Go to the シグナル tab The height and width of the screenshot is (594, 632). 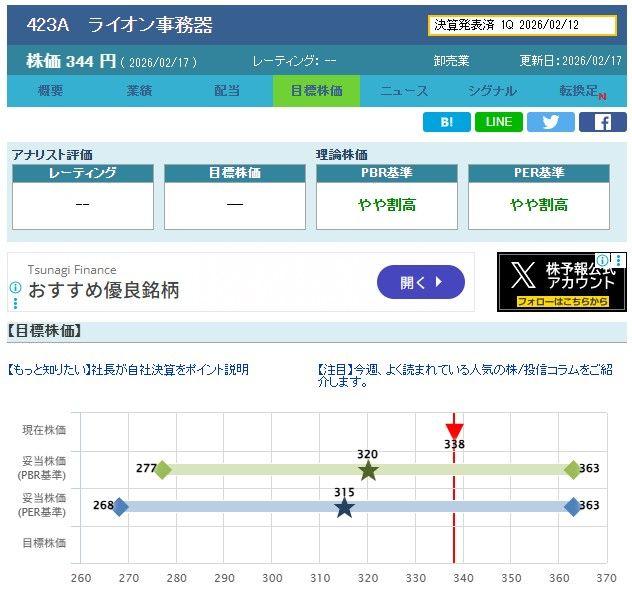coord(492,91)
